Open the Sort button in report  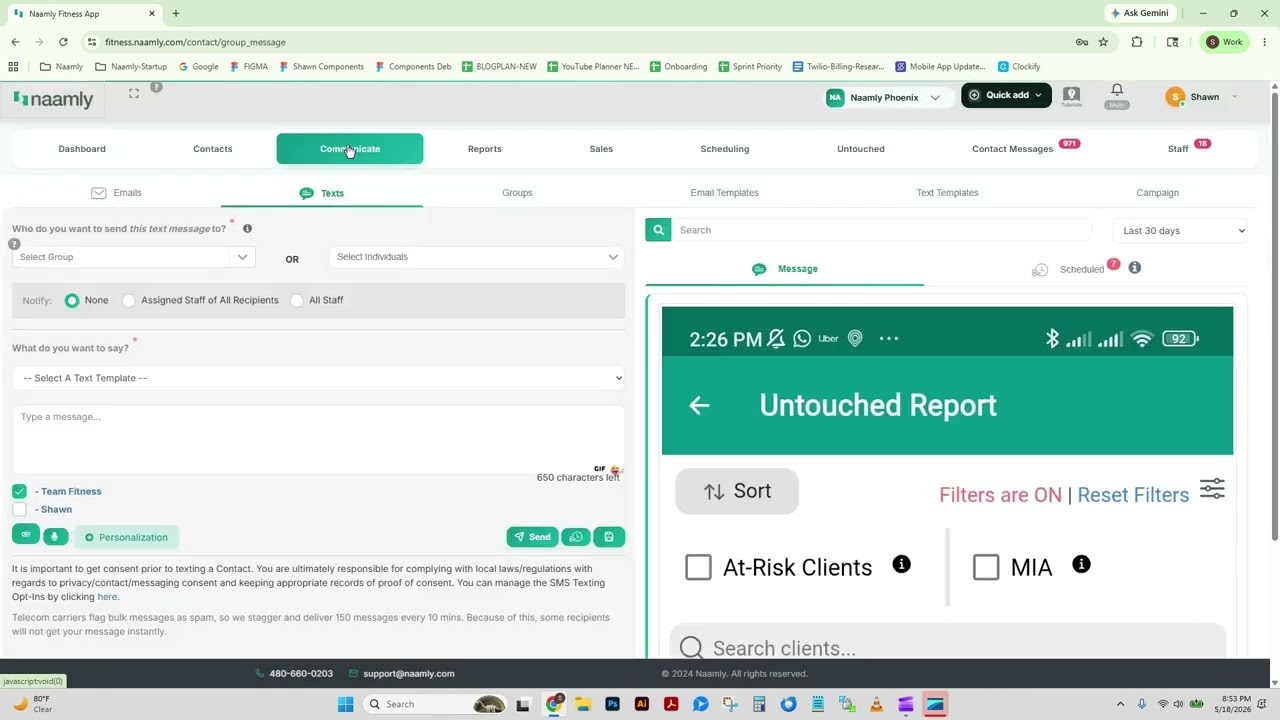click(737, 491)
